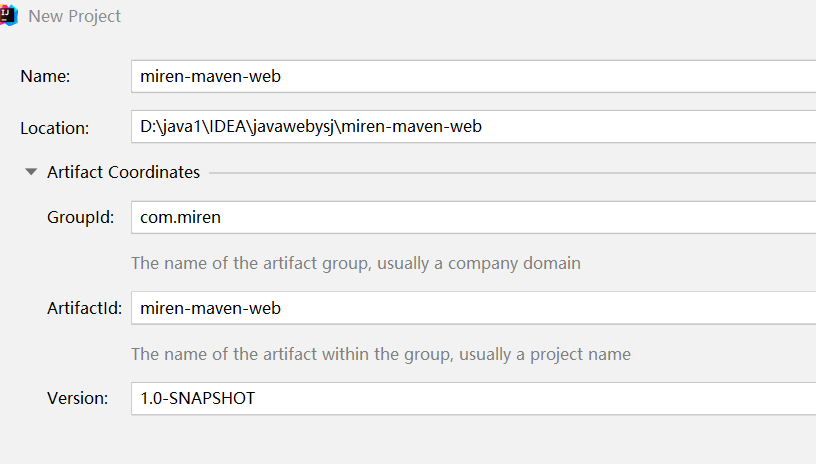Viewport: 816px width, 464px height.
Task: Click the Version: label
Action: point(77,398)
